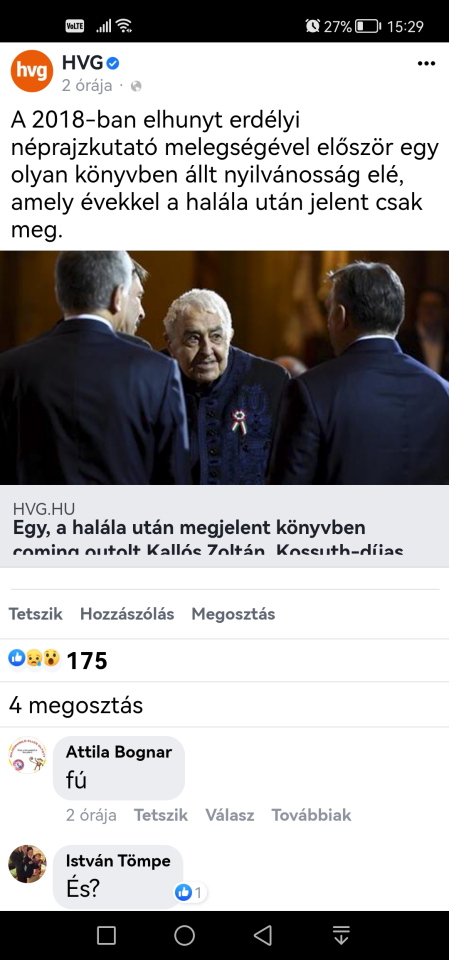The width and height of the screenshot is (449, 960).
Task: Open the HVG.HU article link preview
Action: (x=224, y=527)
